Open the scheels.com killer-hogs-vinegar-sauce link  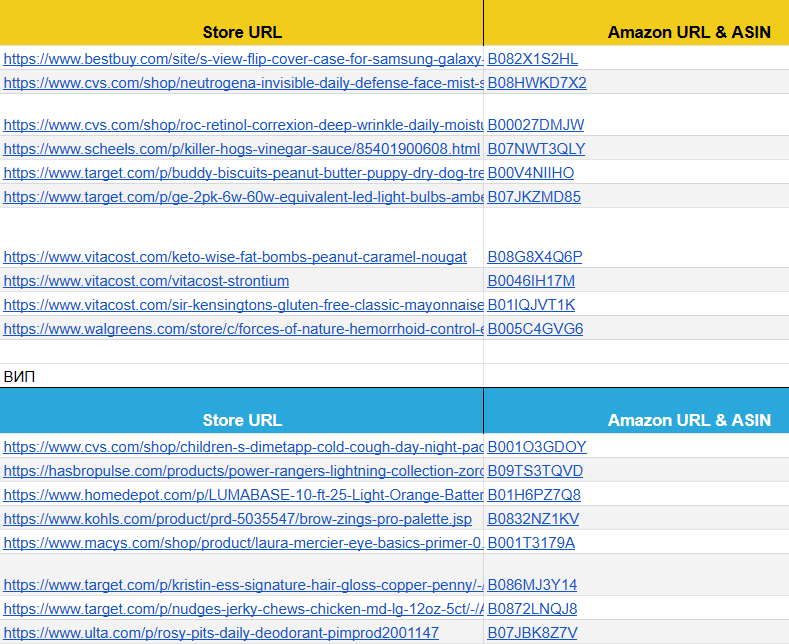242,148
